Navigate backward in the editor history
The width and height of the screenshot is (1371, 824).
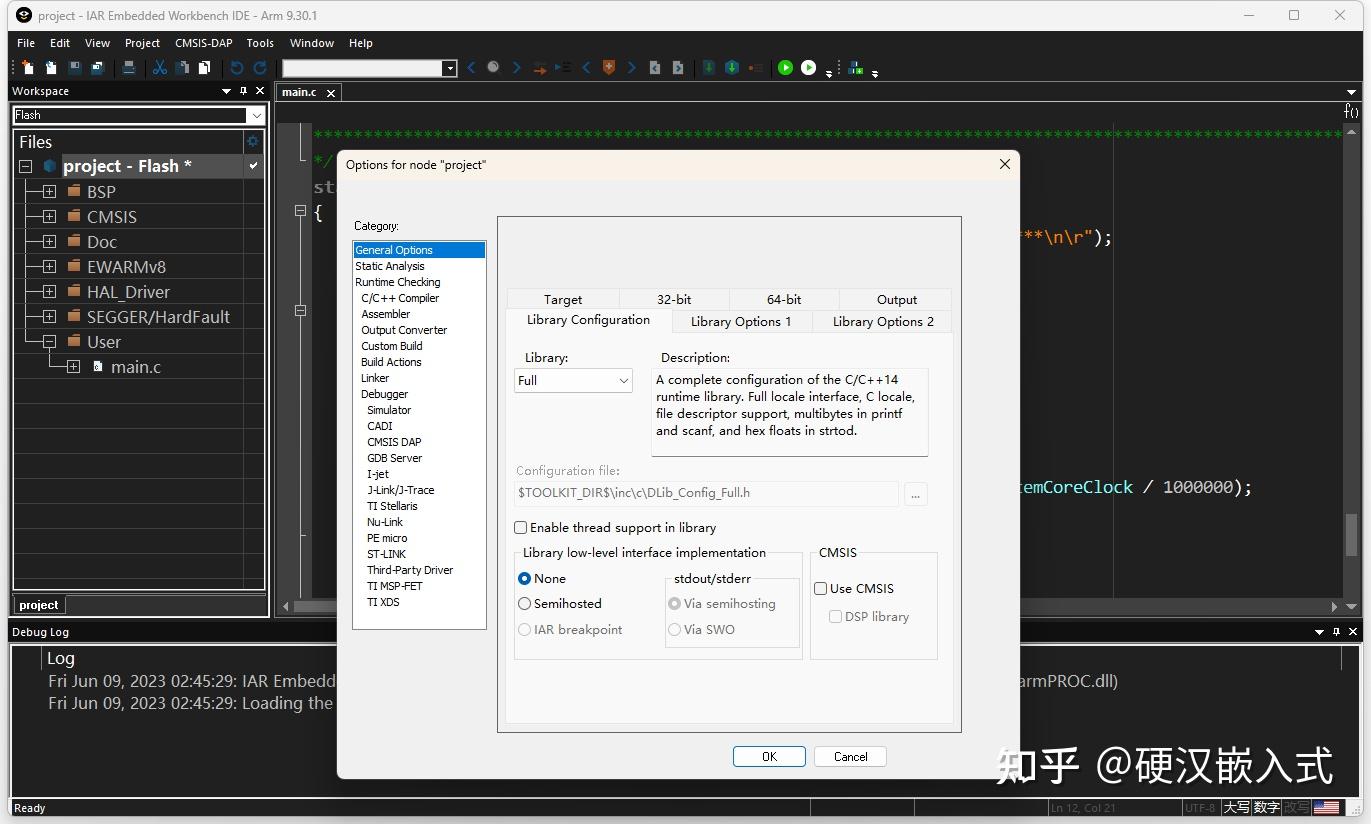click(655, 68)
